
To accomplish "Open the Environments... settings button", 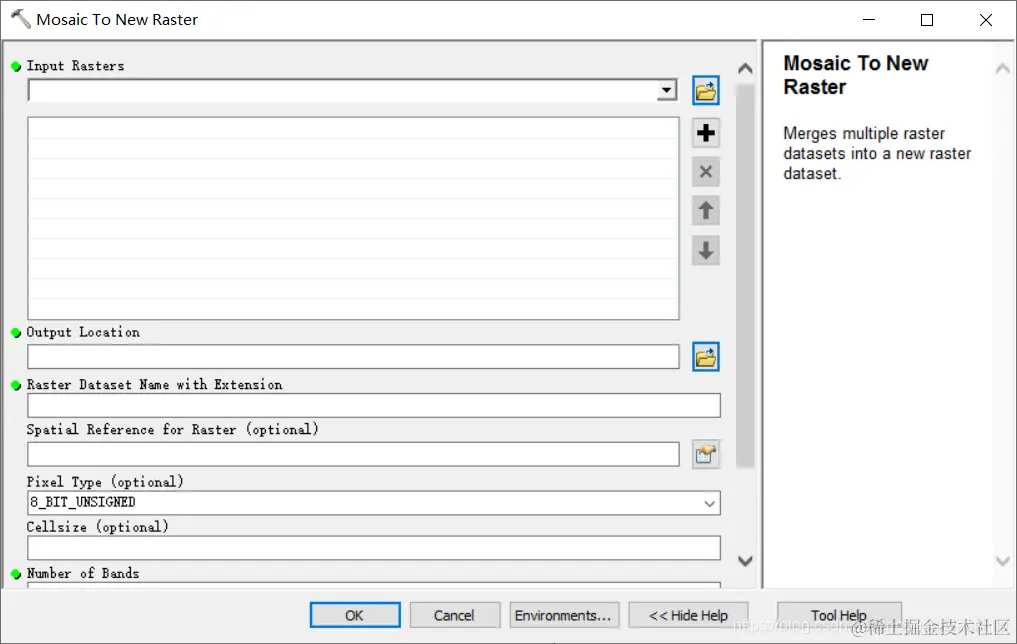I will (x=564, y=615).
